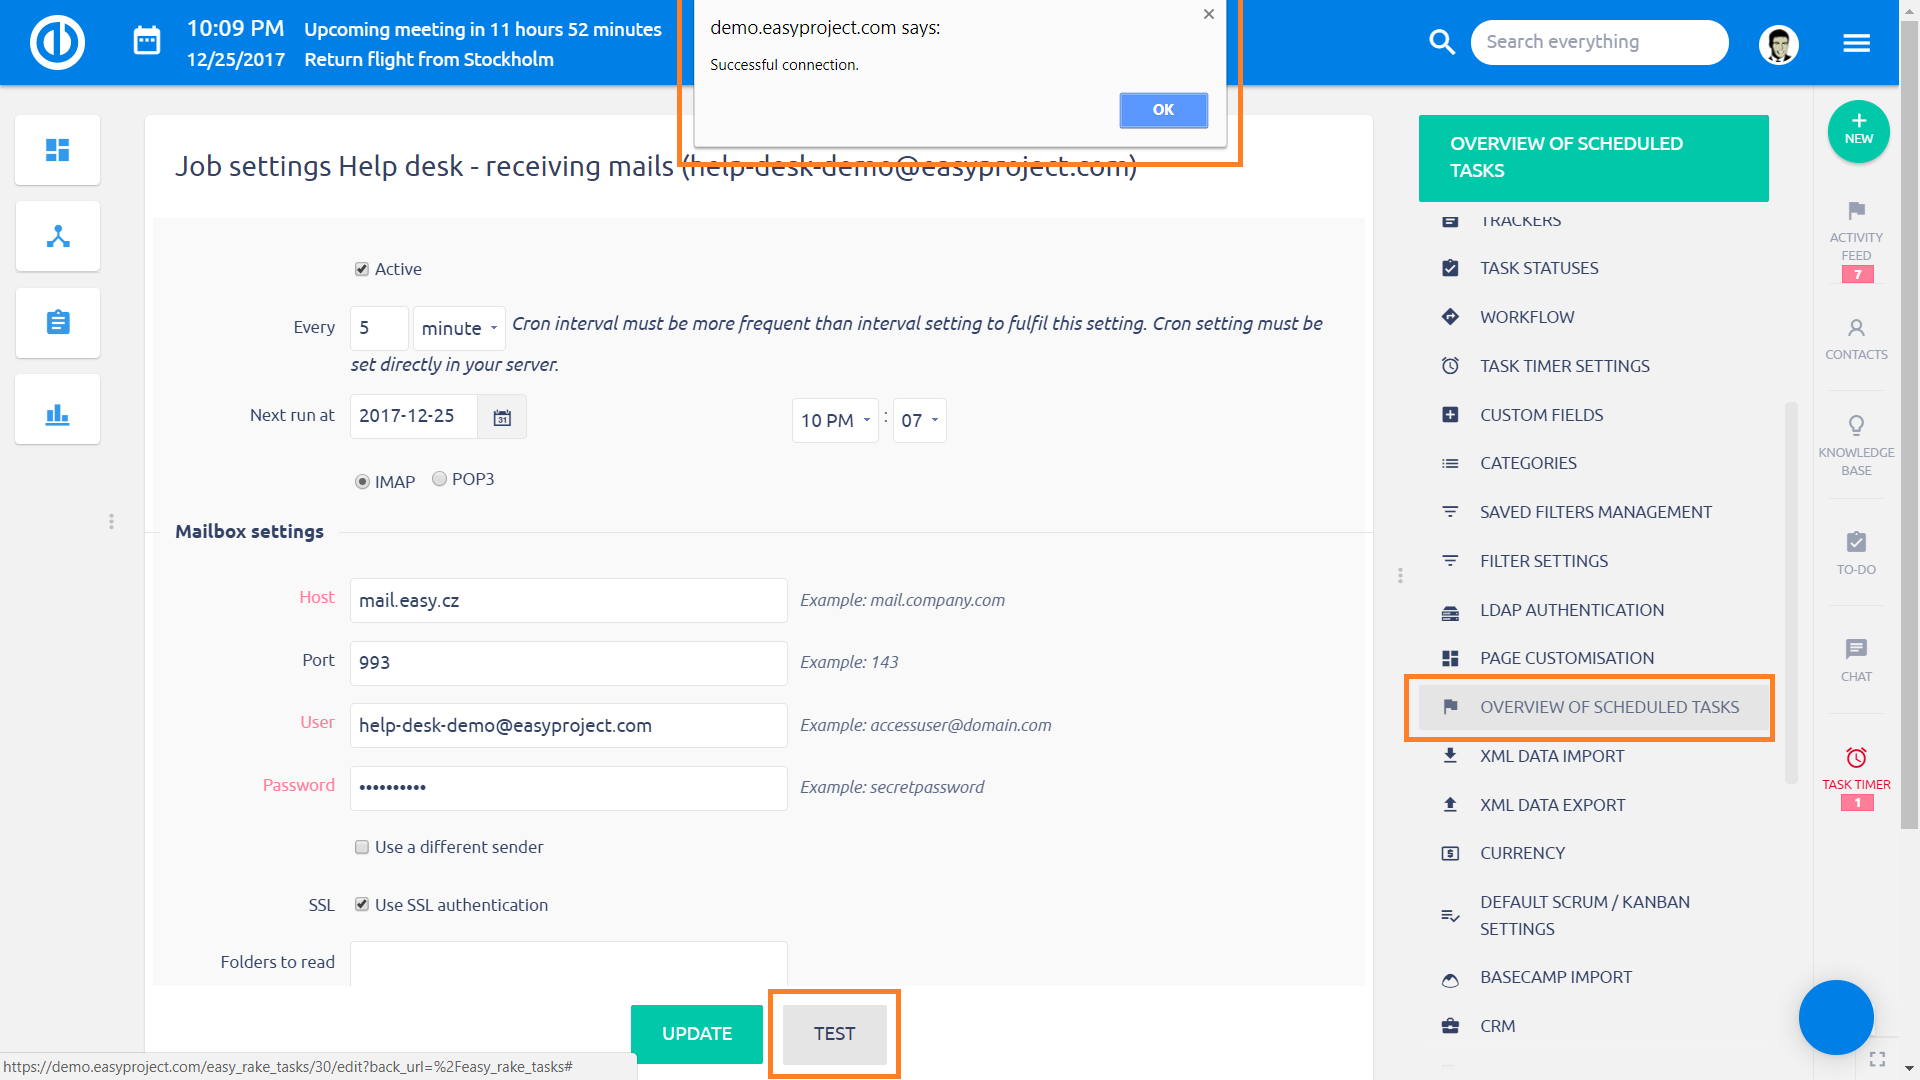1920x1080 pixels.
Task: Open the 10 PM hour dropdown
Action: tap(835, 420)
